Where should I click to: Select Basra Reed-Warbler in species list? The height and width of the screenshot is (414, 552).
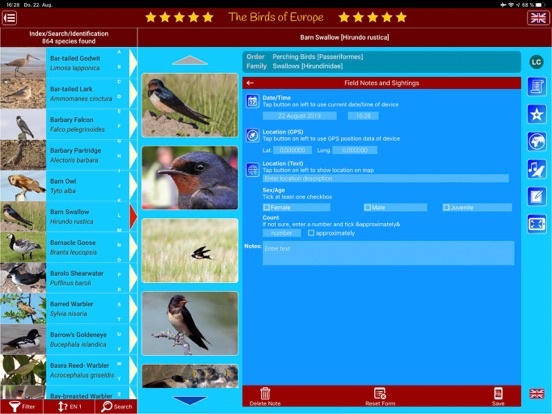[x=69, y=370]
